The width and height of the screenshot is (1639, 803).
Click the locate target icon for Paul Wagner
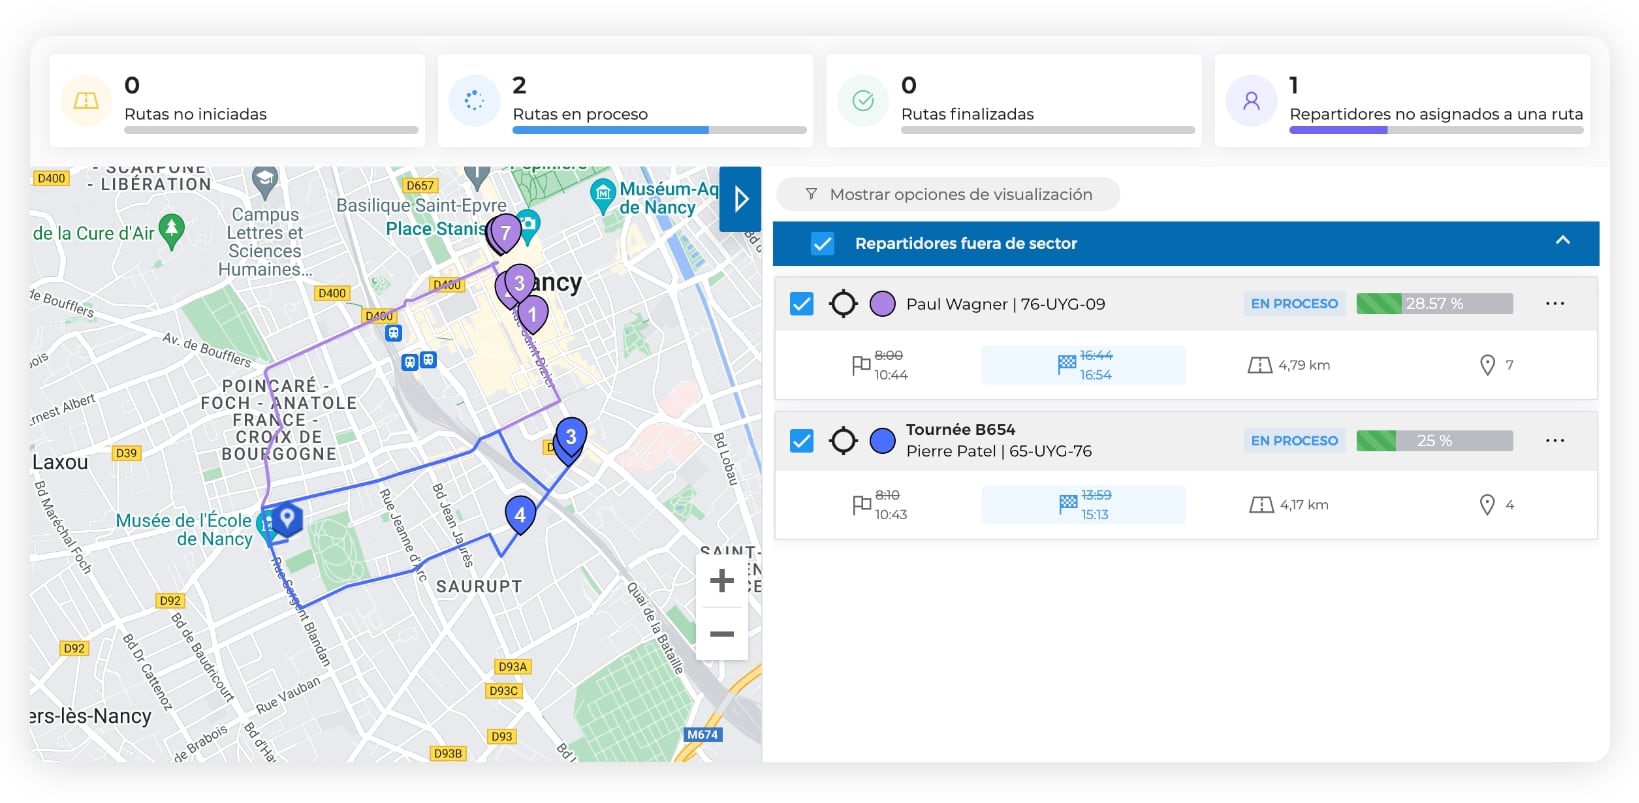coord(843,304)
